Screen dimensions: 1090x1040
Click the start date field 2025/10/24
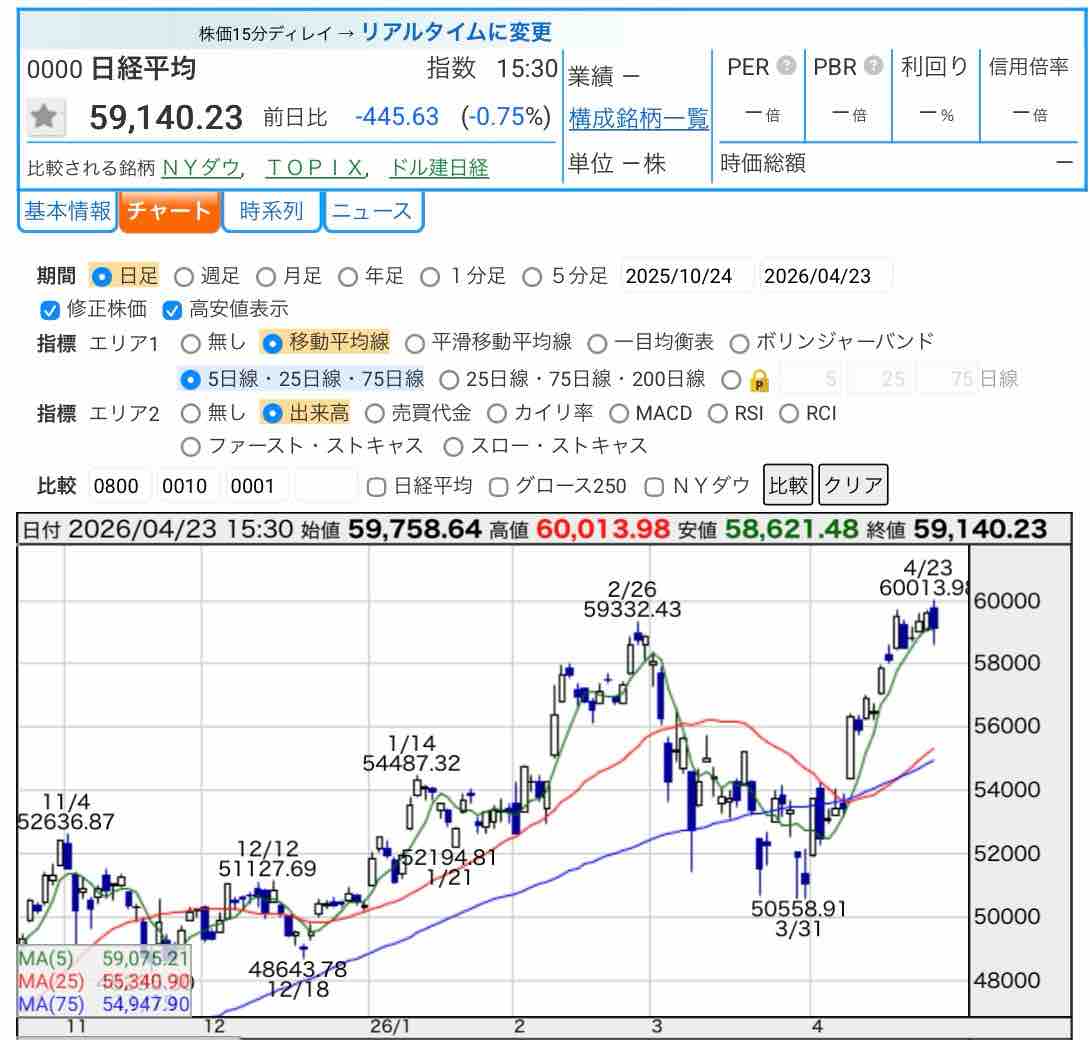pyautogui.click(x=686, y=277)
